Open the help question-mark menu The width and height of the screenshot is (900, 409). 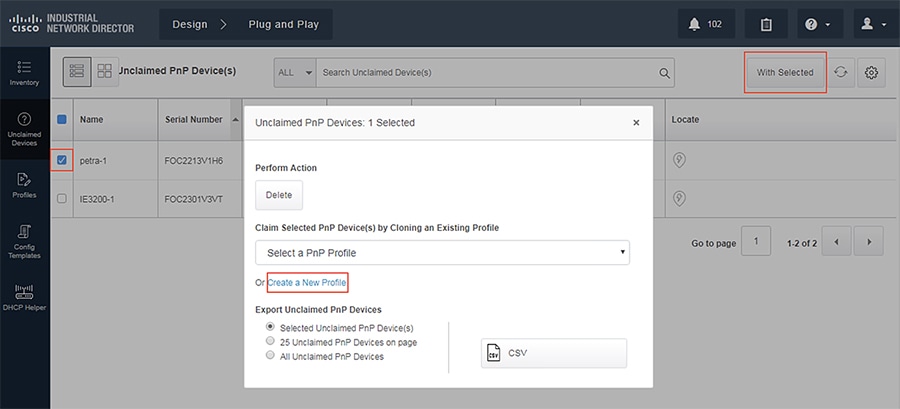[x=820, y=24]
